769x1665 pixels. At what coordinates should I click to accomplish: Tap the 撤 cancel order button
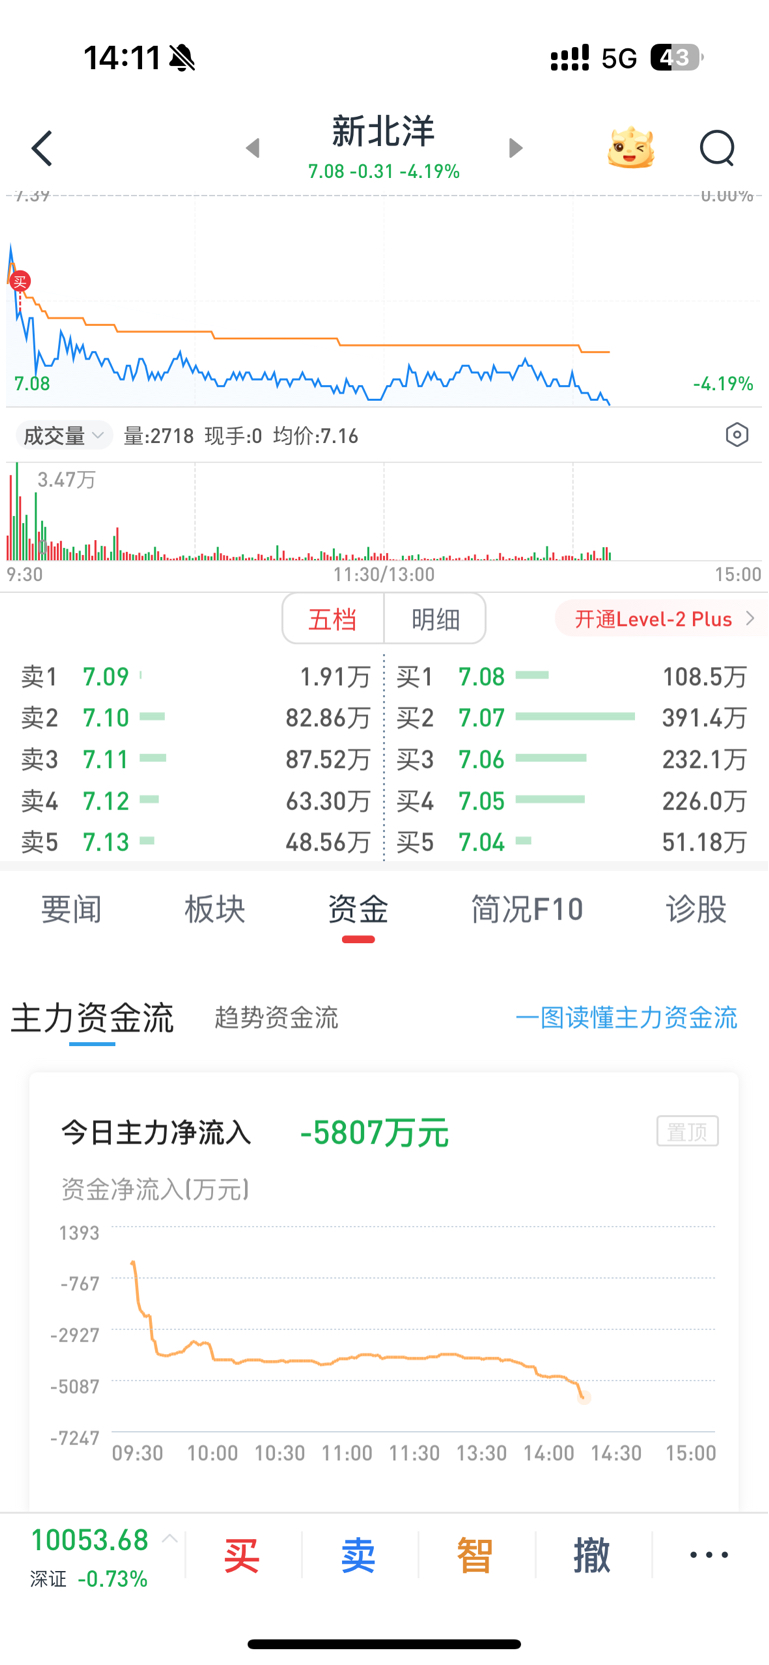(592, 1555)
